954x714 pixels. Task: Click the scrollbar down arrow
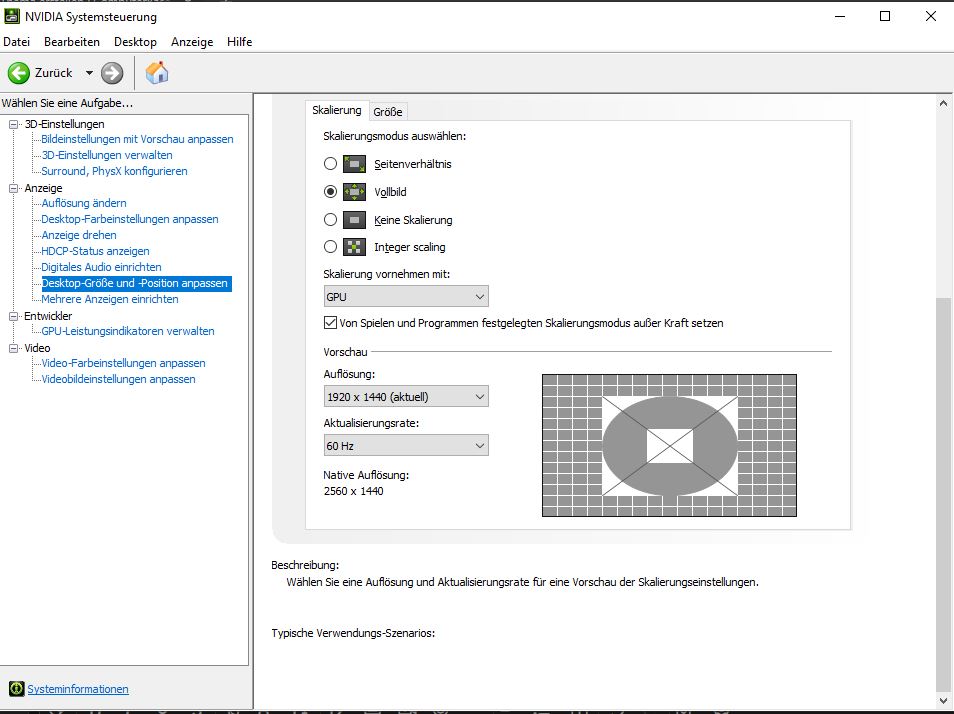(x=943, y=699)
